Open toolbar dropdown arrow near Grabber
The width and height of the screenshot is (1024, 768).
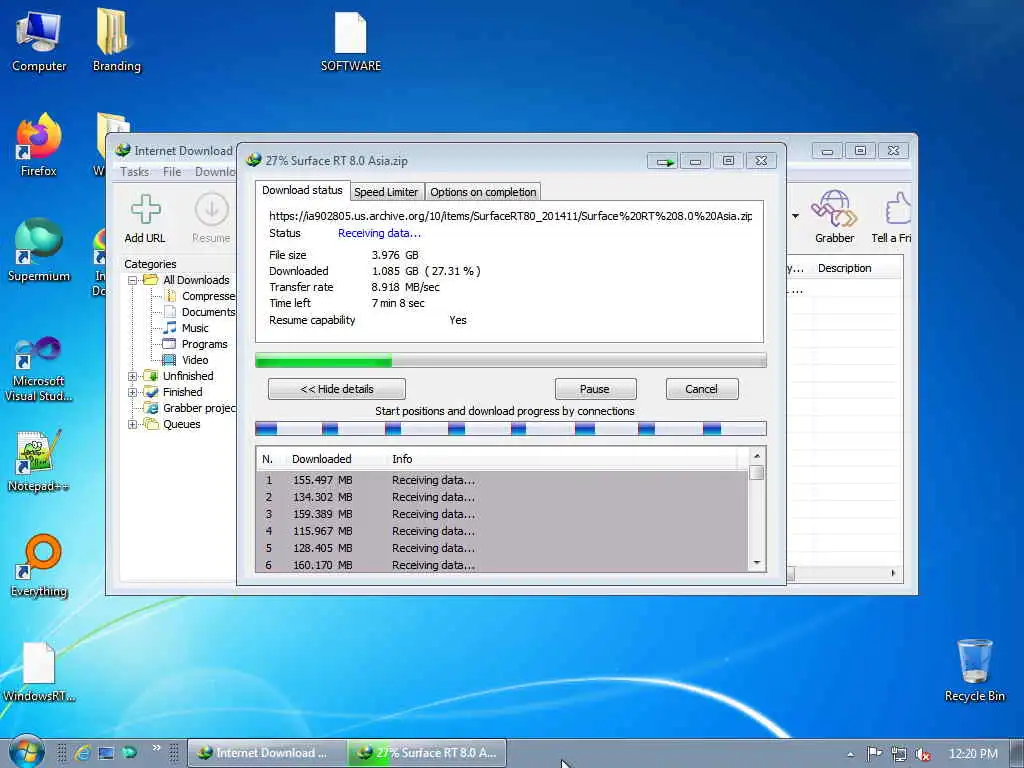click(795, 216)
